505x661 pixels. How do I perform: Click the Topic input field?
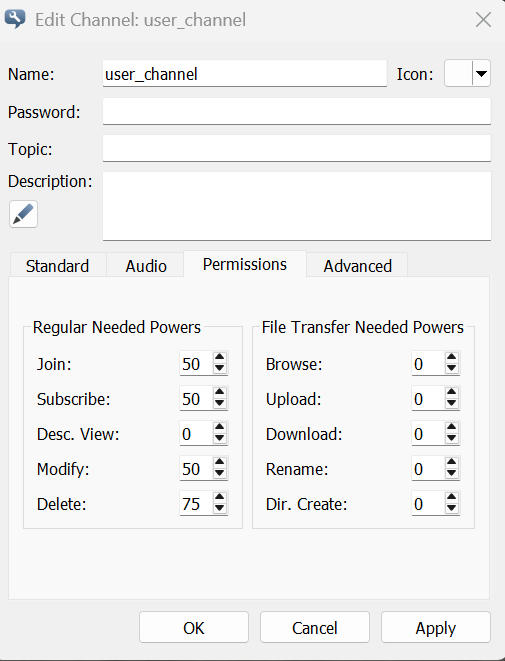[297, 148]
